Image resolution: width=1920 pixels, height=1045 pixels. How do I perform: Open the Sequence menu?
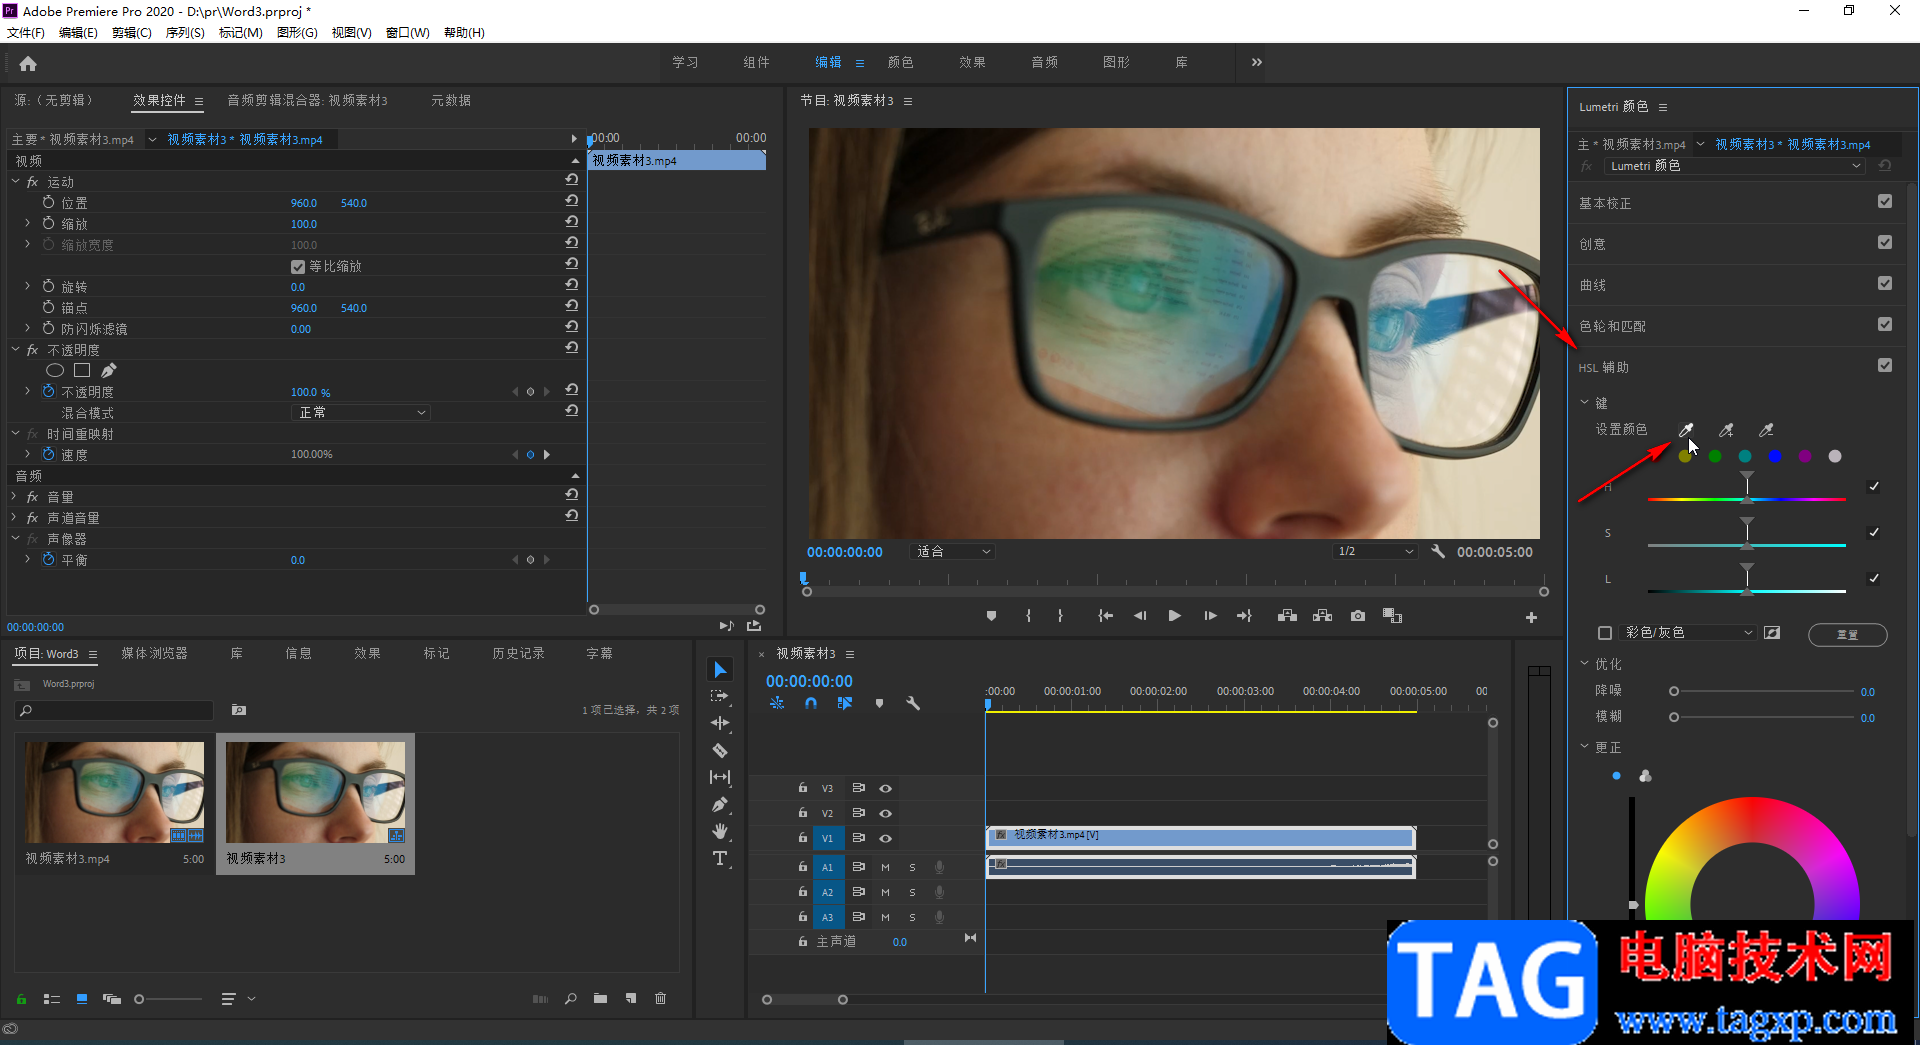(185, 33)
